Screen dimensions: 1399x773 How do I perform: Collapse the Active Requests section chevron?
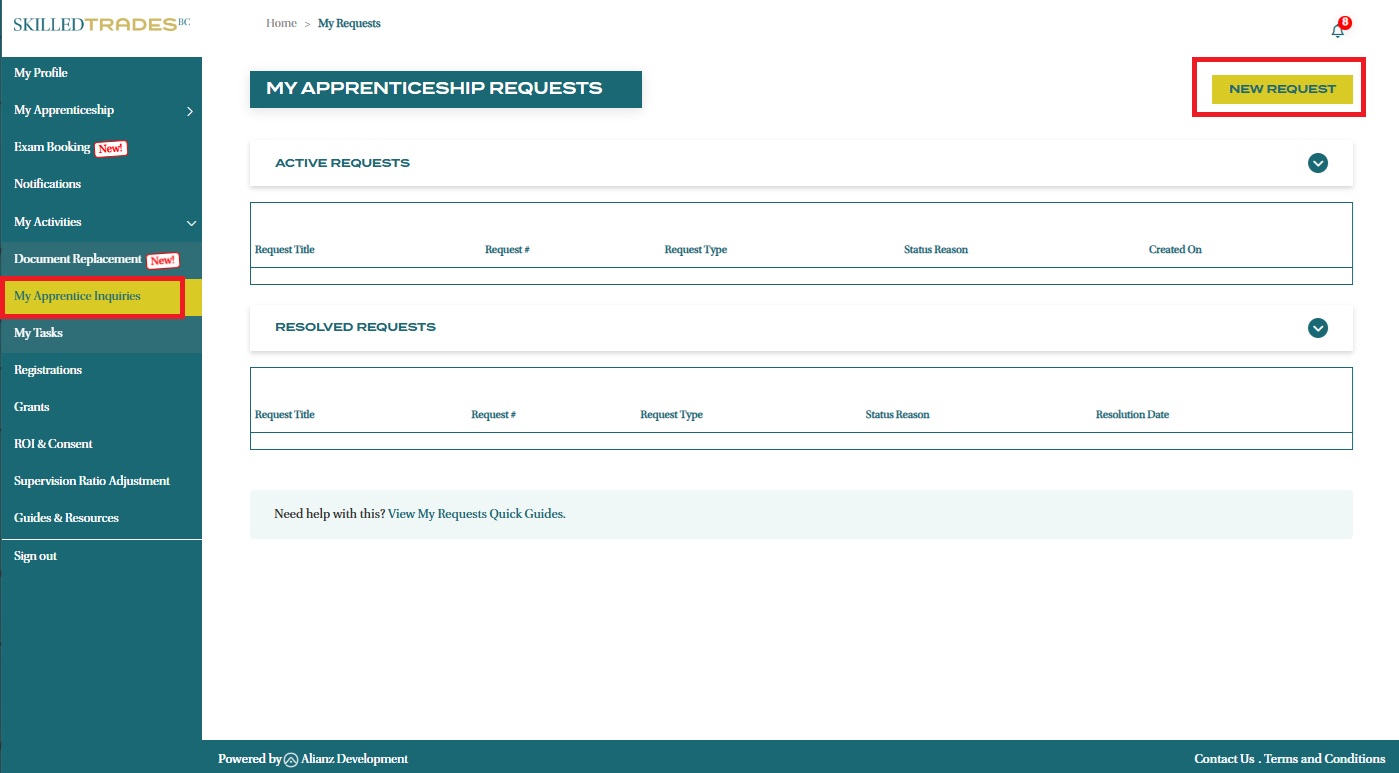(x=1317, y=163)
